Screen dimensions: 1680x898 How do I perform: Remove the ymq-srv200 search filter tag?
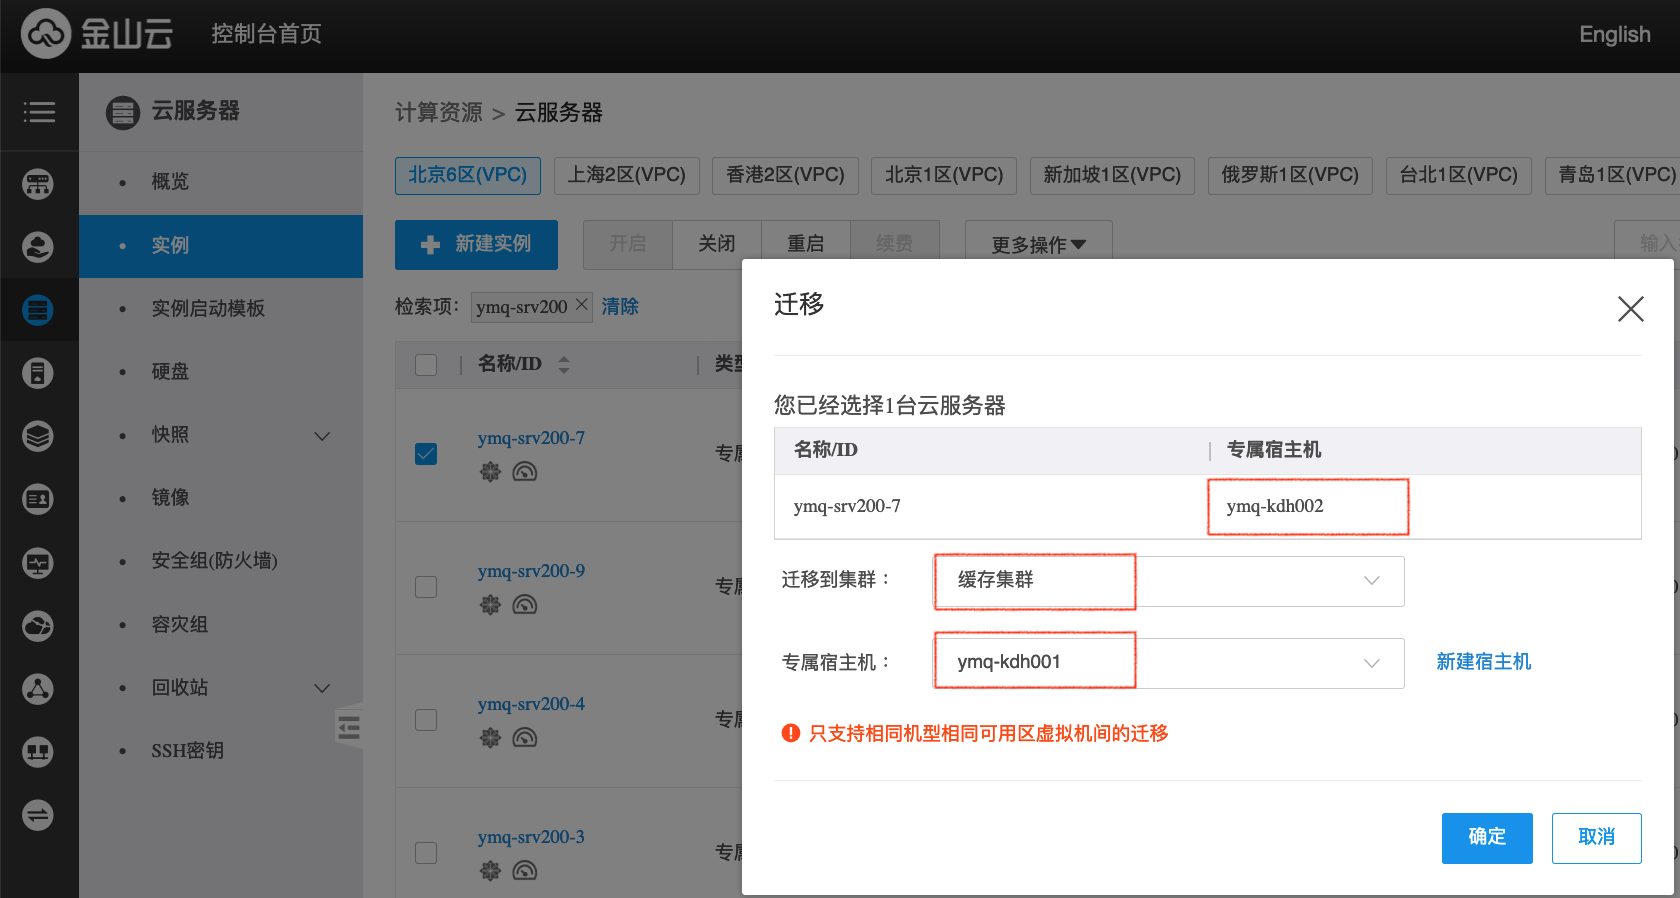click(x=582, y=305)
